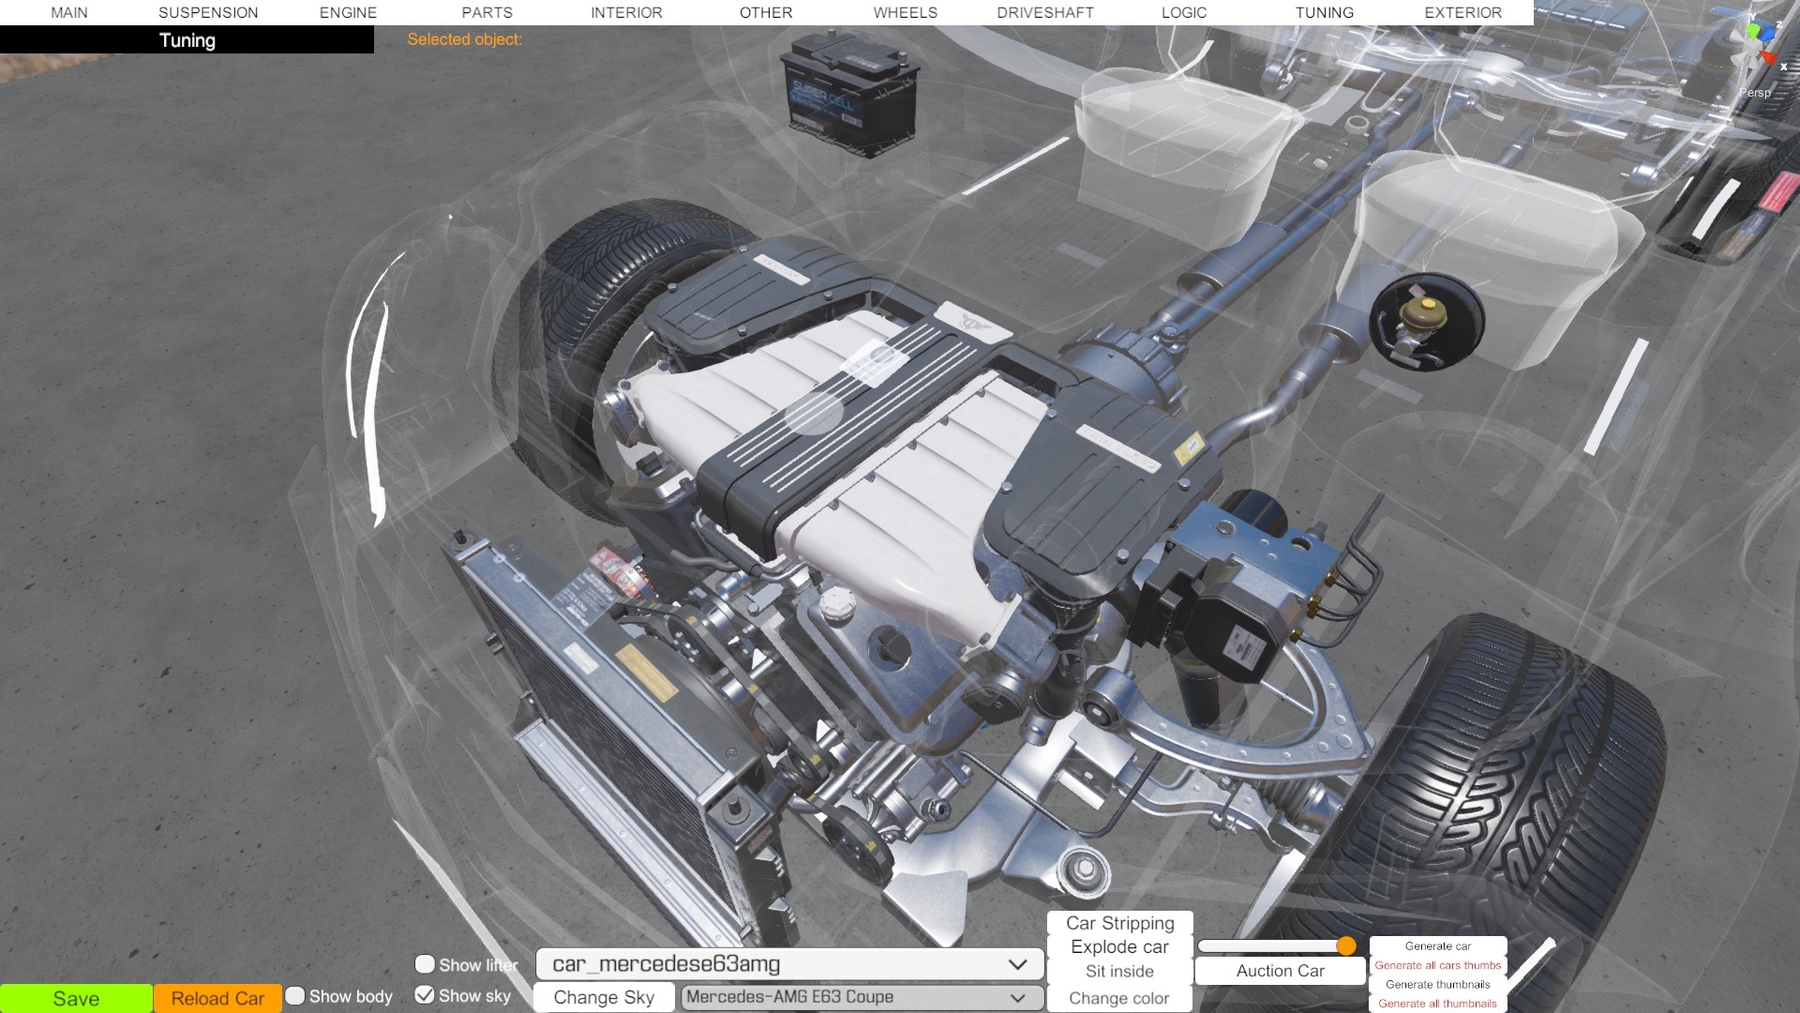Open the DRIVESHAFT menu
Screen dimensions: 1800x1013
pos(1045,13)
